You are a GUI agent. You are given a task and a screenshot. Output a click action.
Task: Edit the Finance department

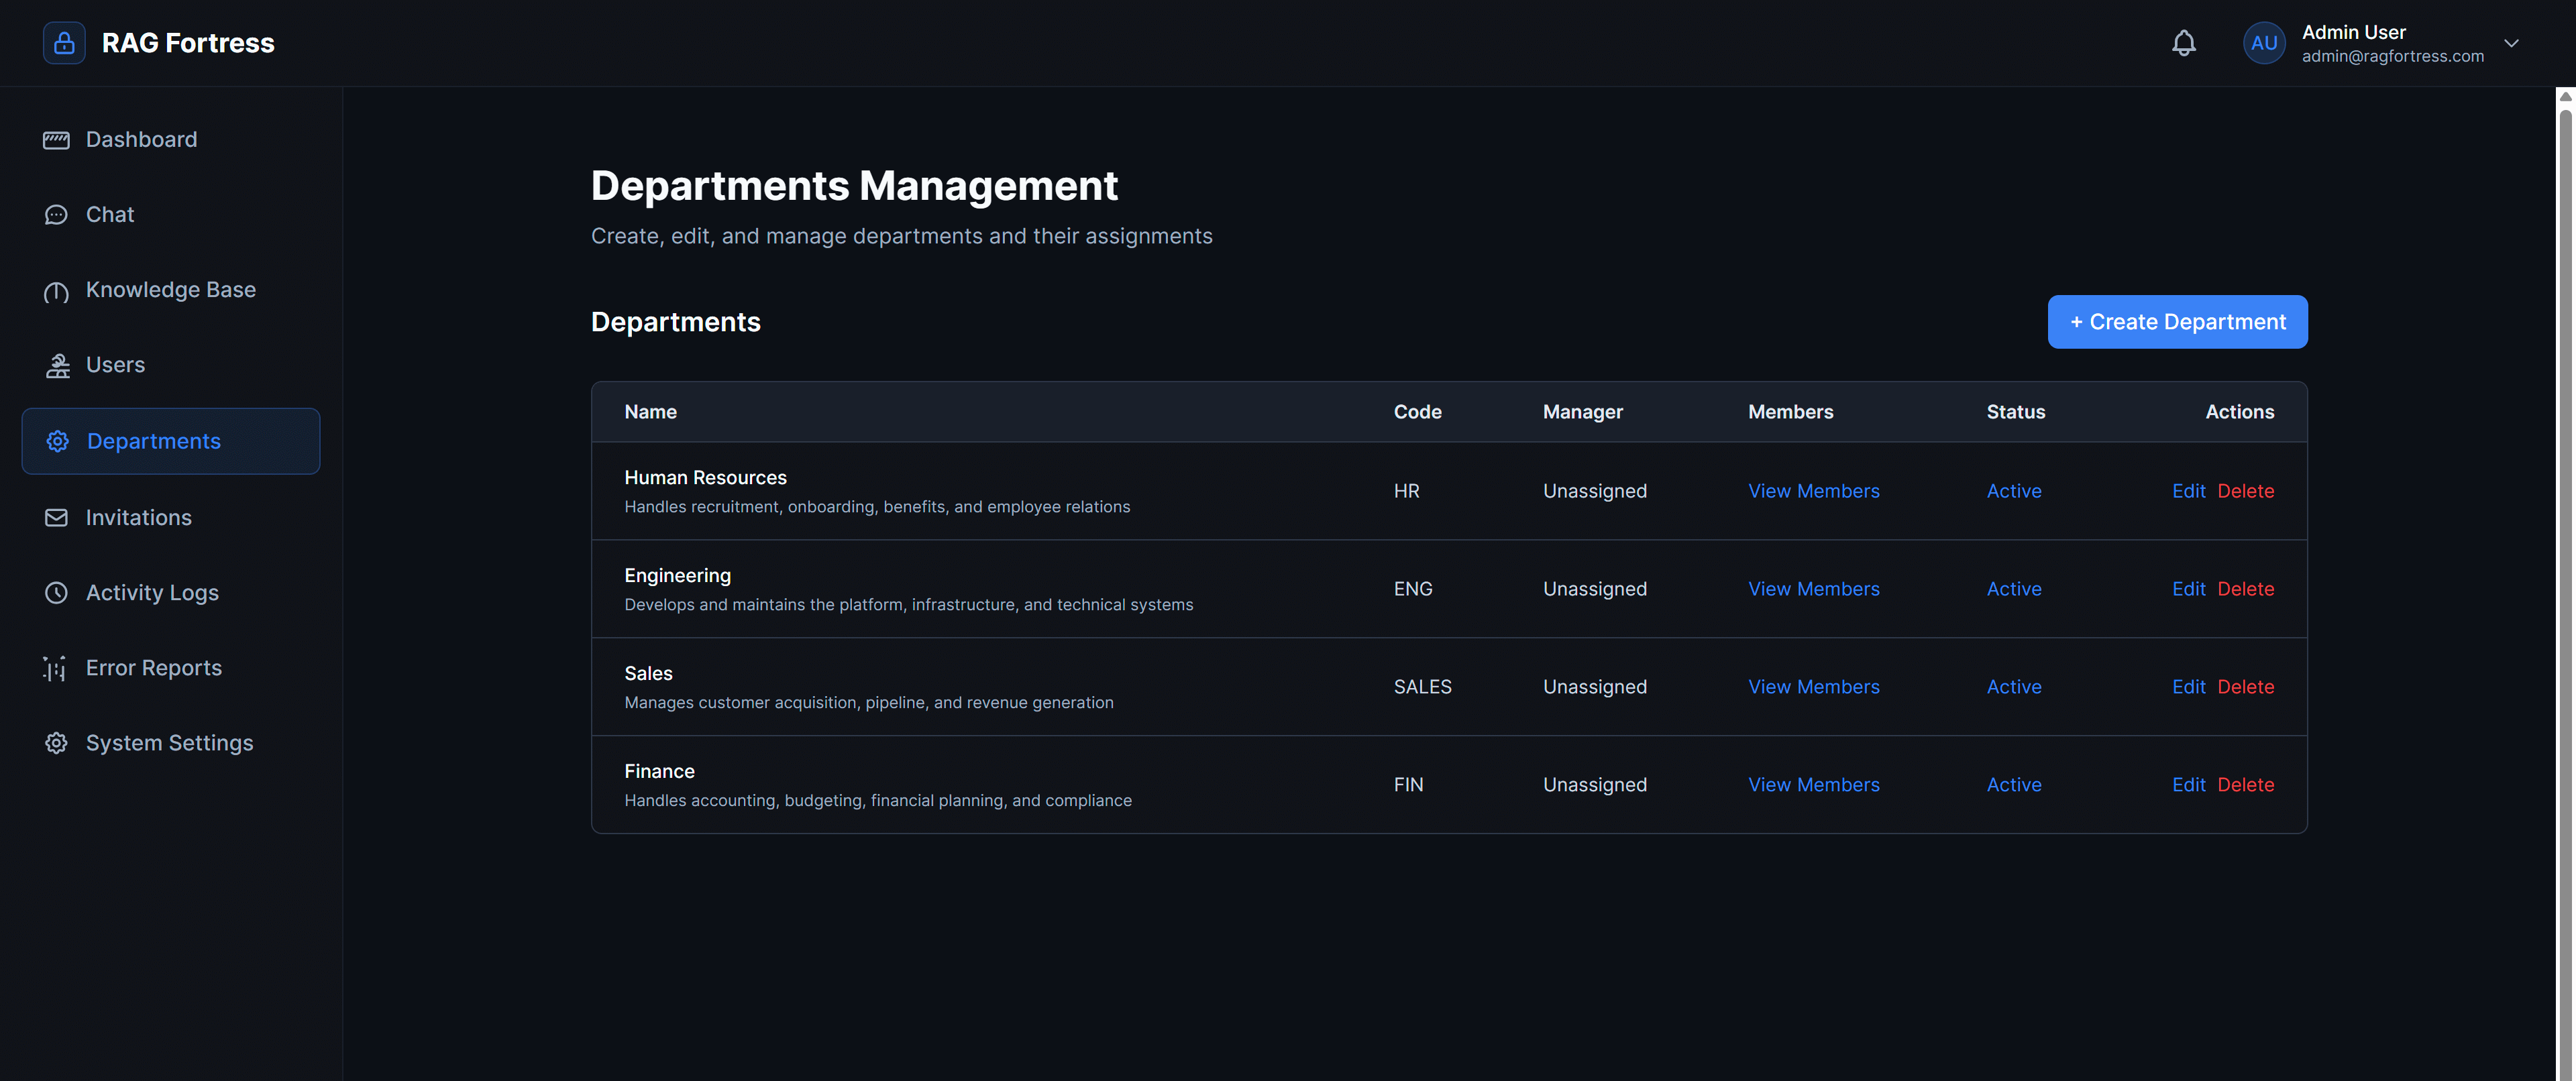click(x=2190, y=784)
